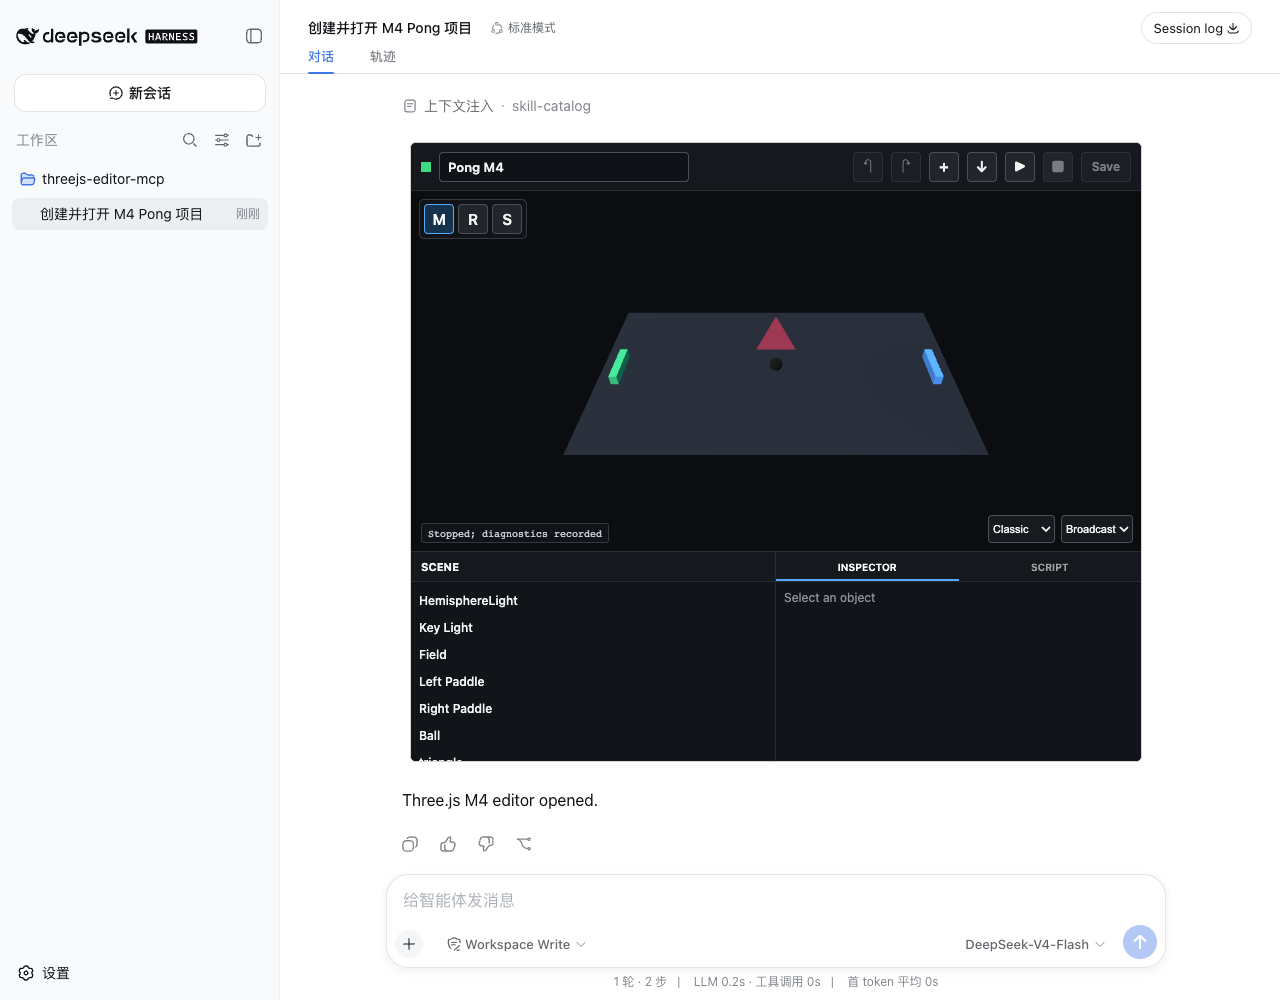Select HemisphereLight in the scene list

pyautogui.click(x=593, y=601)
